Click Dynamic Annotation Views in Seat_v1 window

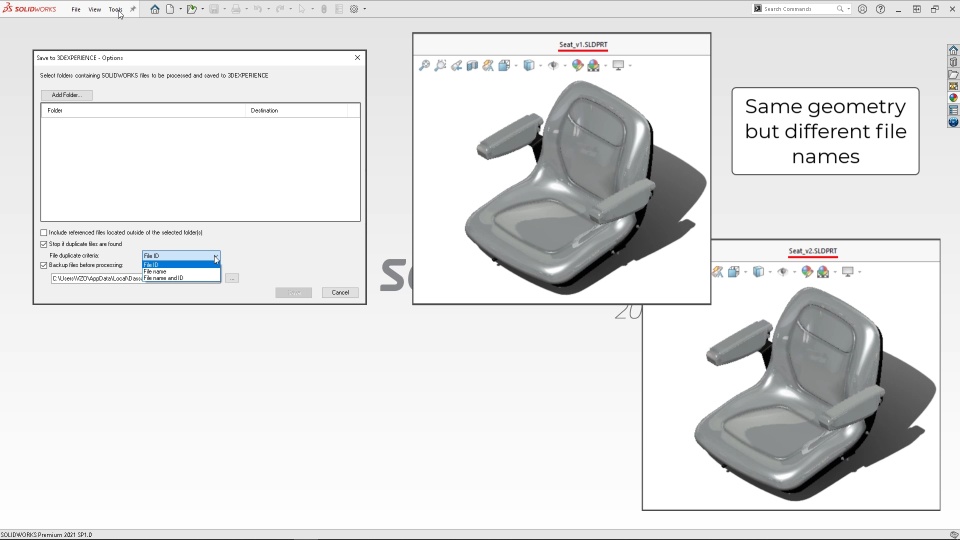[488, 65]
